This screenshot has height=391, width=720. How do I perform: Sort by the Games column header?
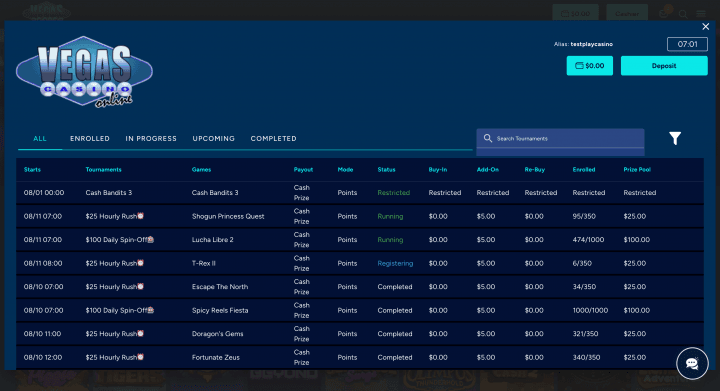tap(202, 170)
